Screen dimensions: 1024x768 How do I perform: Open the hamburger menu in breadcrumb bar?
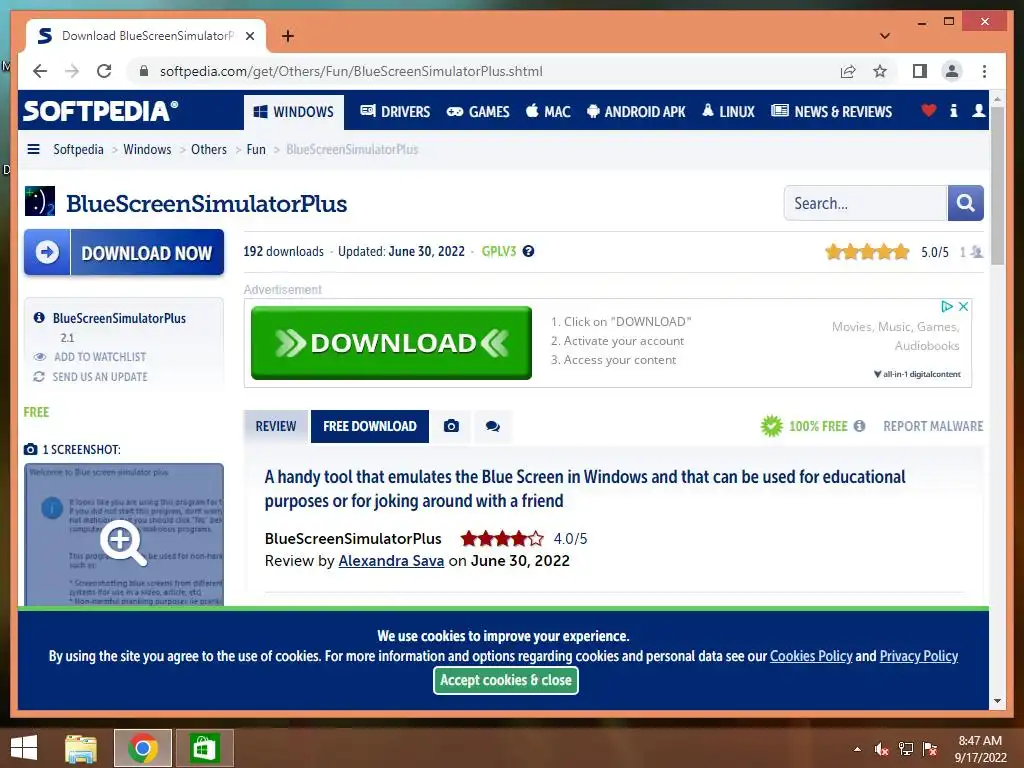[33, 150]
